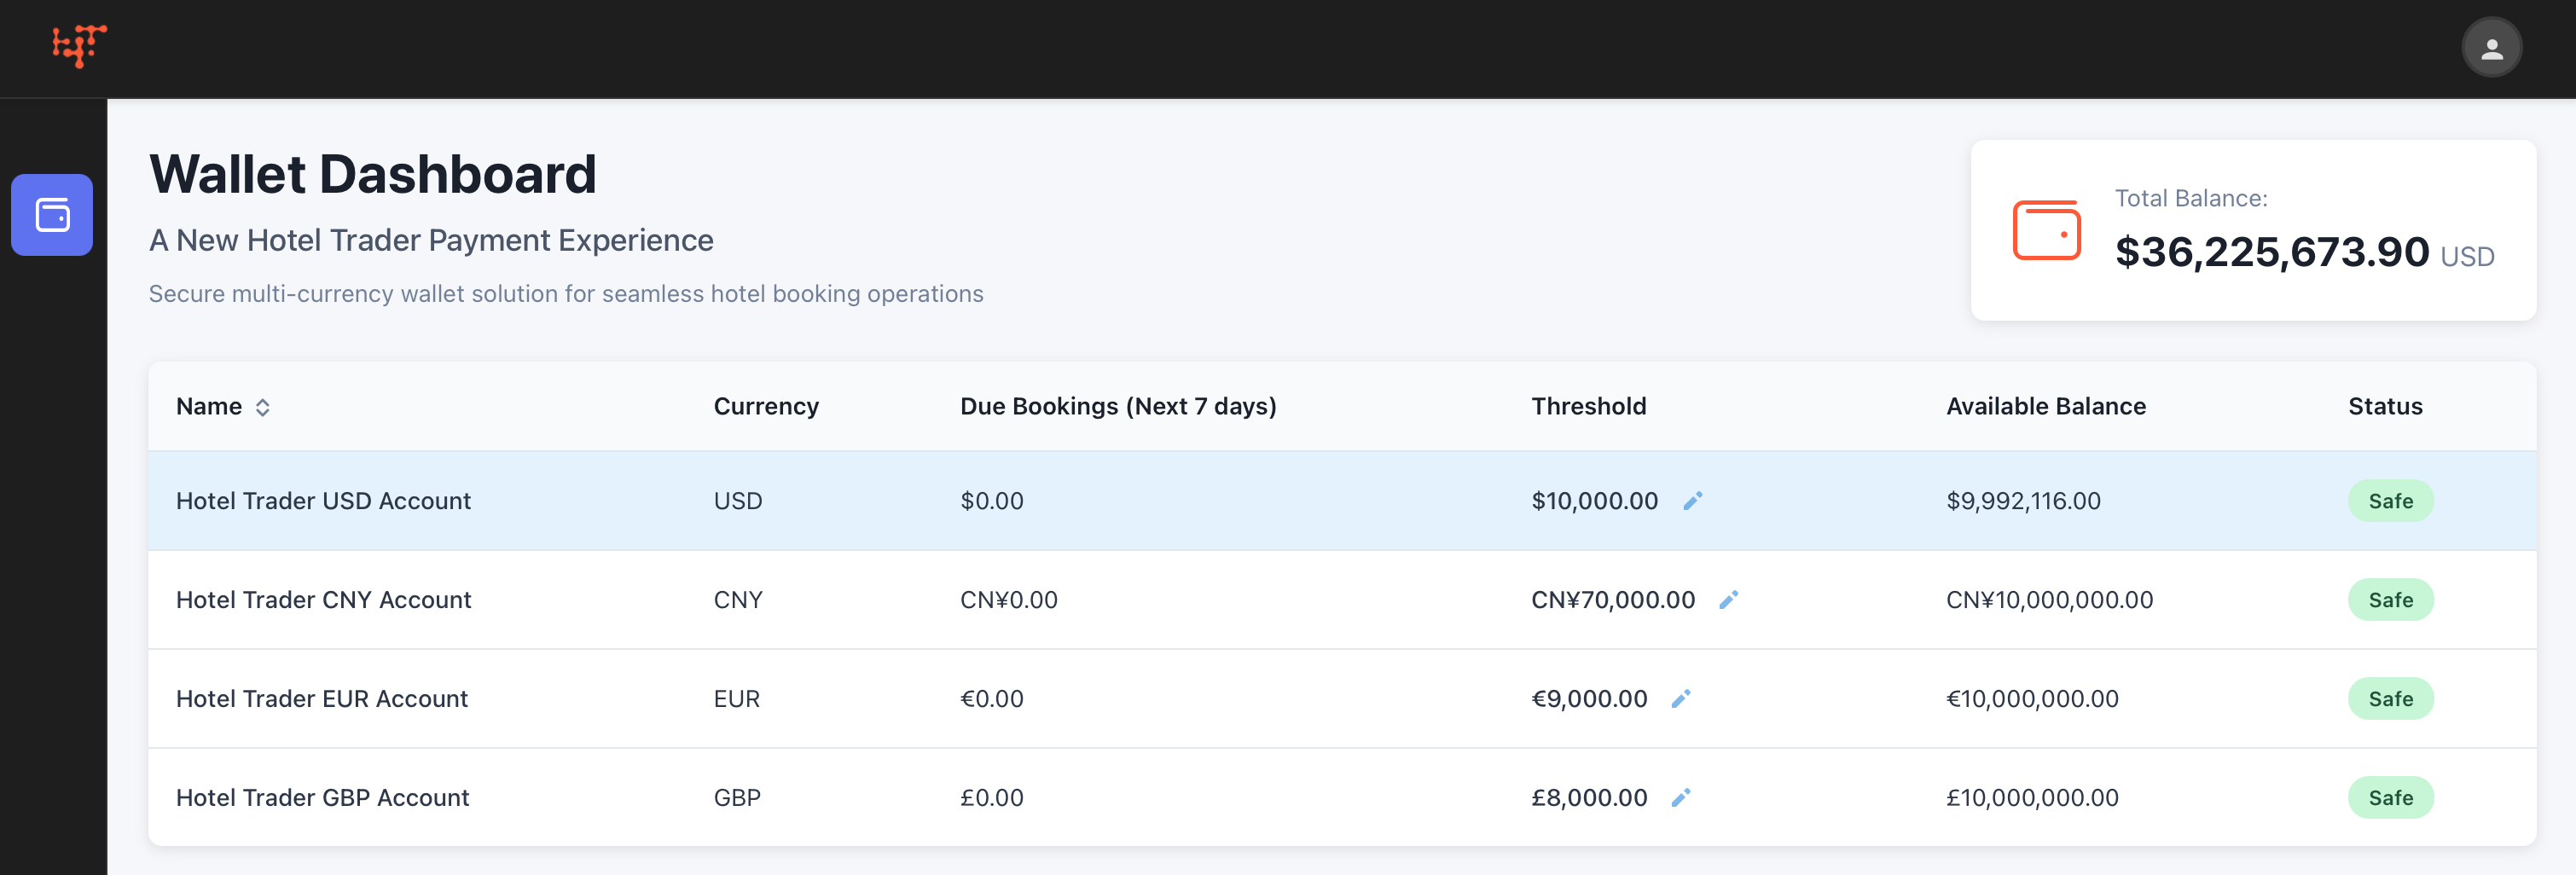Open the user profile avatar menu
The height and width of the screenshot is (875, 2576).
[2490, 48]
